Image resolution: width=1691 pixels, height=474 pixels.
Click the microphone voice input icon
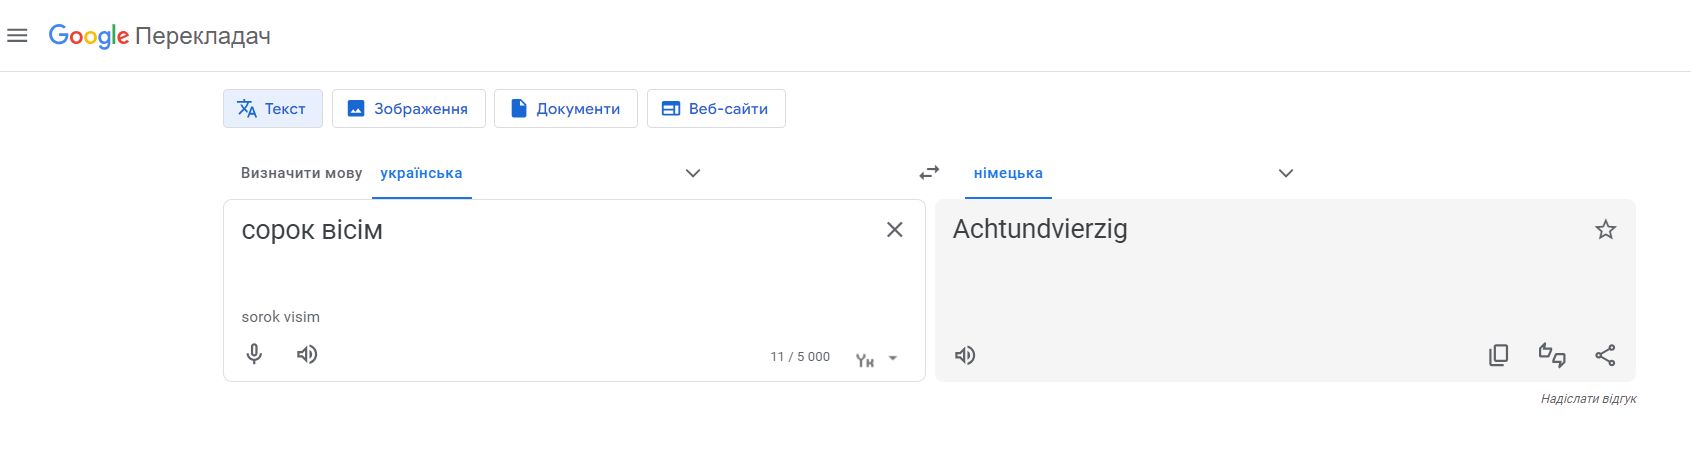click(254, 354)
